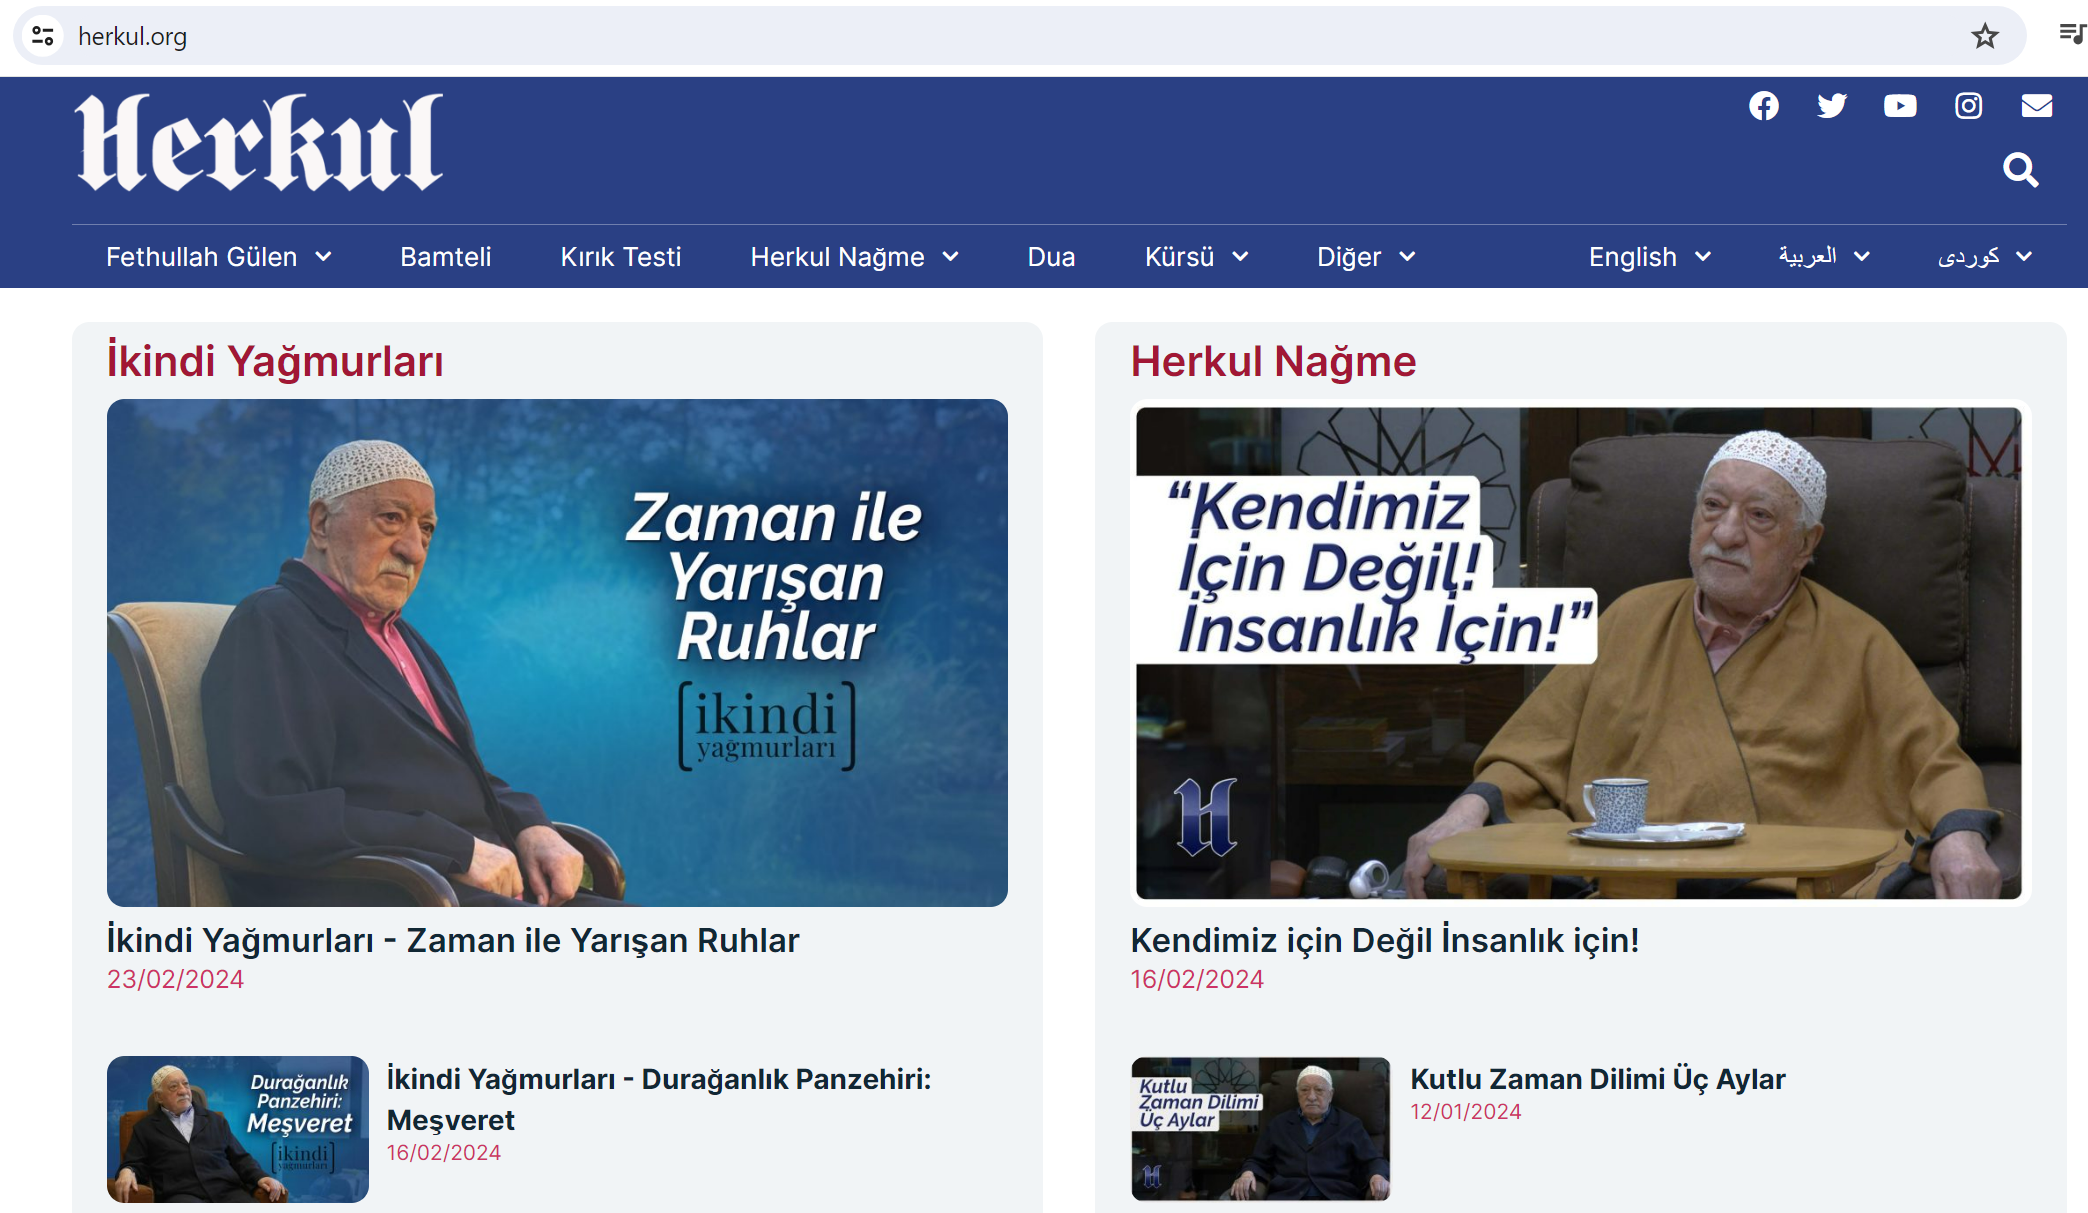Open the Kırık Testi menu item
Viewport: 2088px width, 1213px height.
(620, 257)
